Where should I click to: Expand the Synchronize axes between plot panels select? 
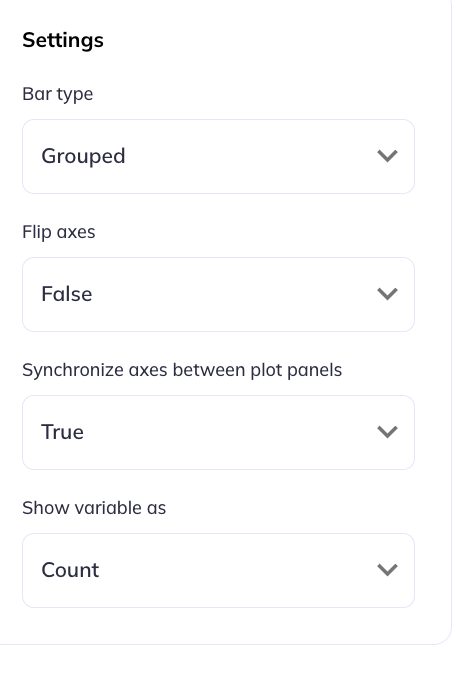pyautogui.click(x=218, y=432)
